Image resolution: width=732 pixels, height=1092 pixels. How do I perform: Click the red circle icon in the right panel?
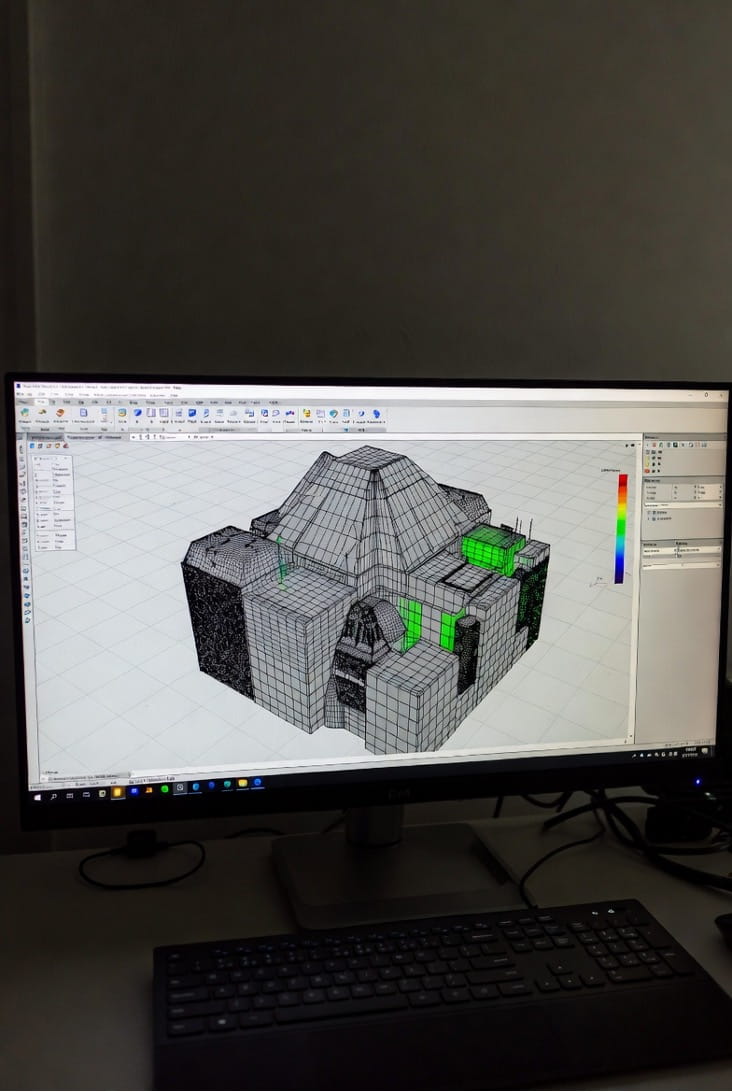[x=647, y=471]
